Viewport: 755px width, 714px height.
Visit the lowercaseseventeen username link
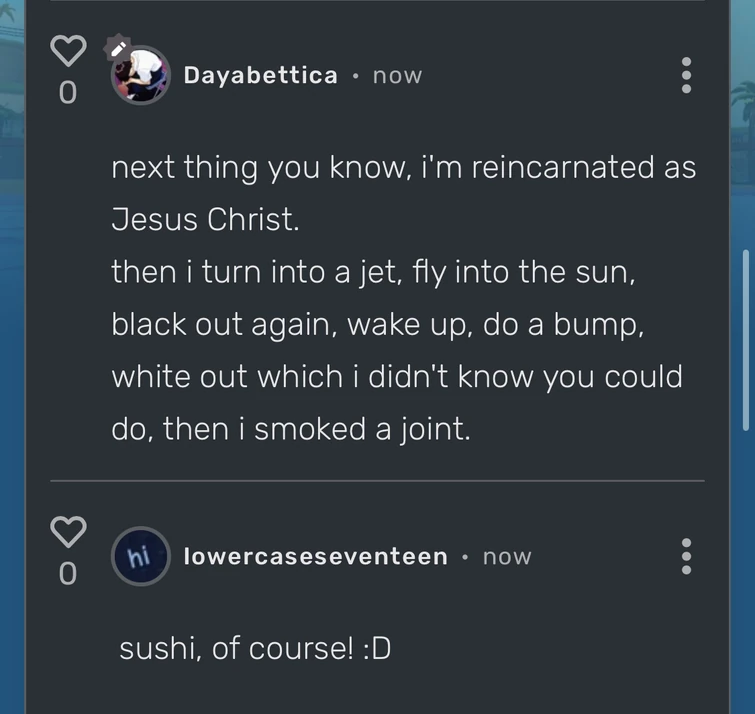pos(315,556)
